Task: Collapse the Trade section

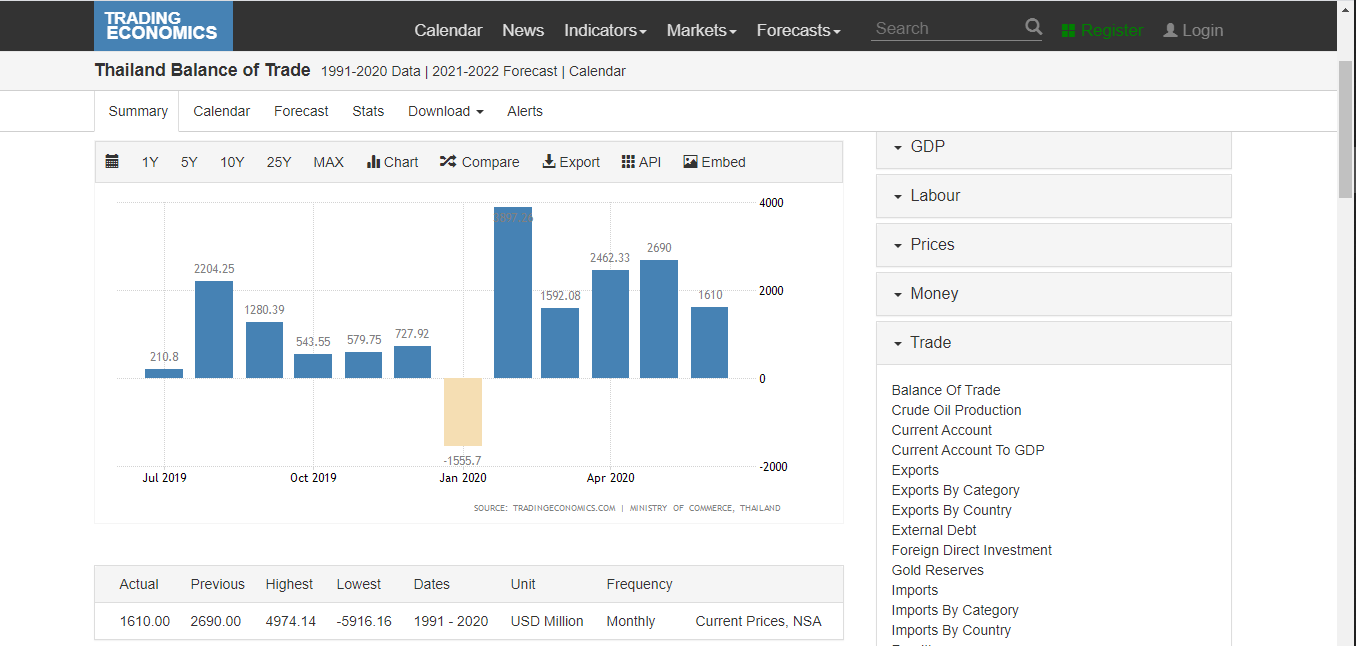Action: 1053,343
